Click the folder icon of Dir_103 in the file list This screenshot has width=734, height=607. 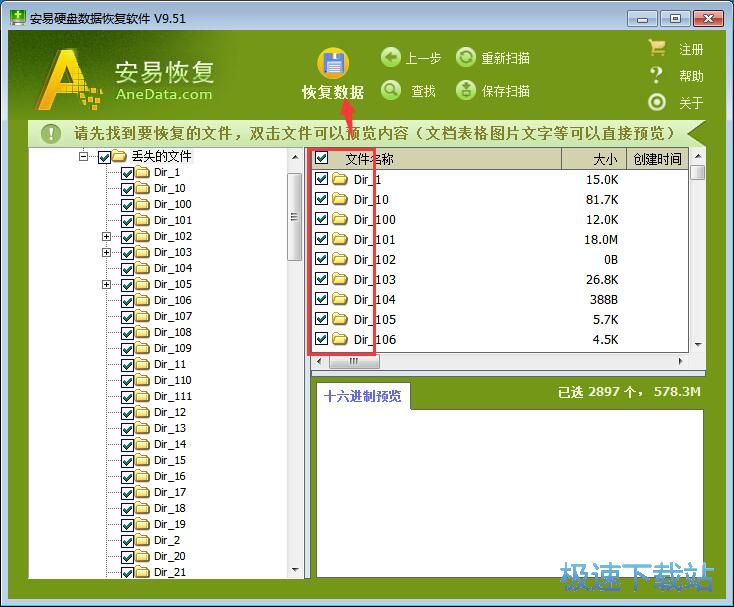point(340,279)
